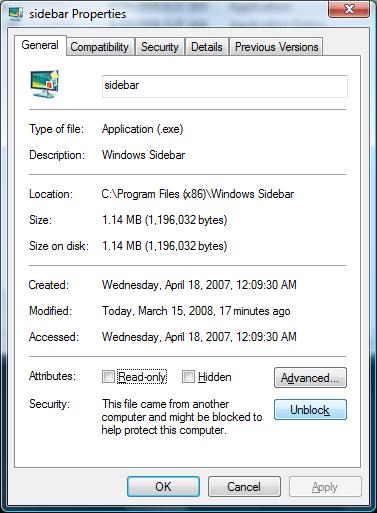Screen dimensions: 377x513
Task: Click the file name field containing sidebar
Action: pos(225,86)
